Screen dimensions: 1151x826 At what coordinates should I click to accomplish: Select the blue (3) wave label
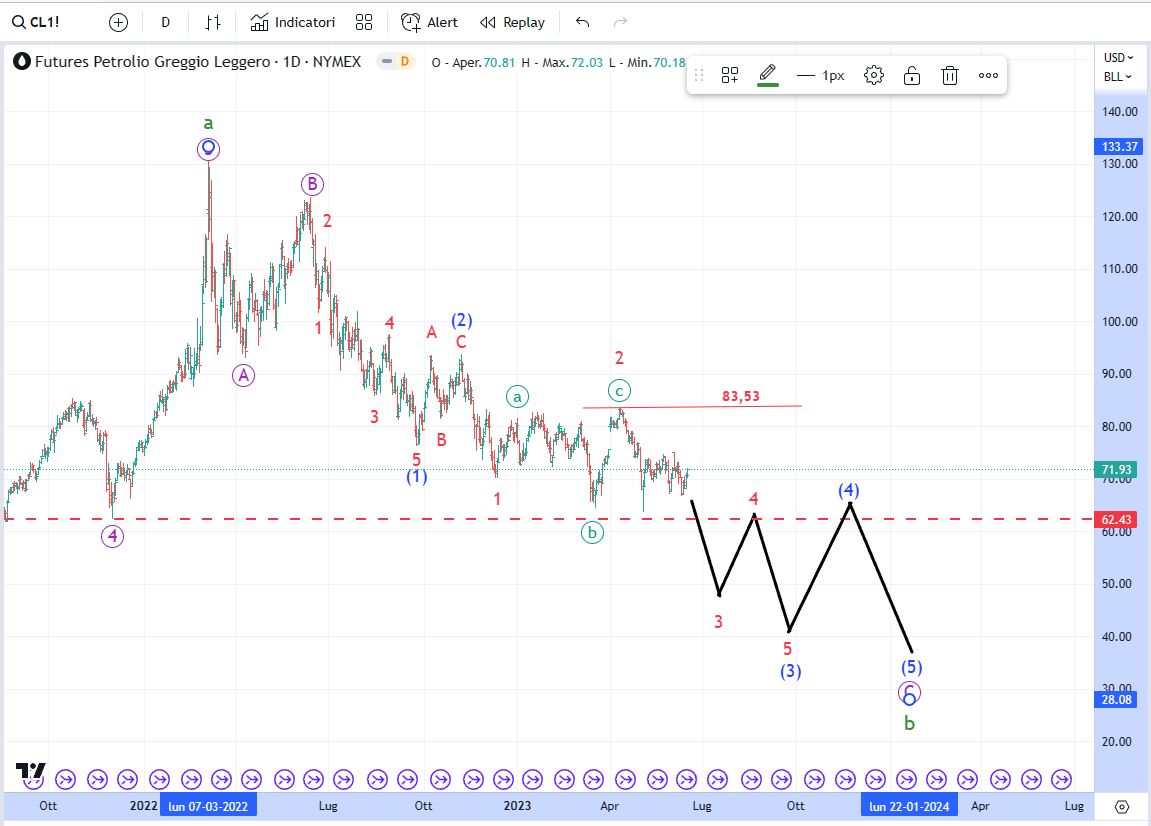(791, 671)
